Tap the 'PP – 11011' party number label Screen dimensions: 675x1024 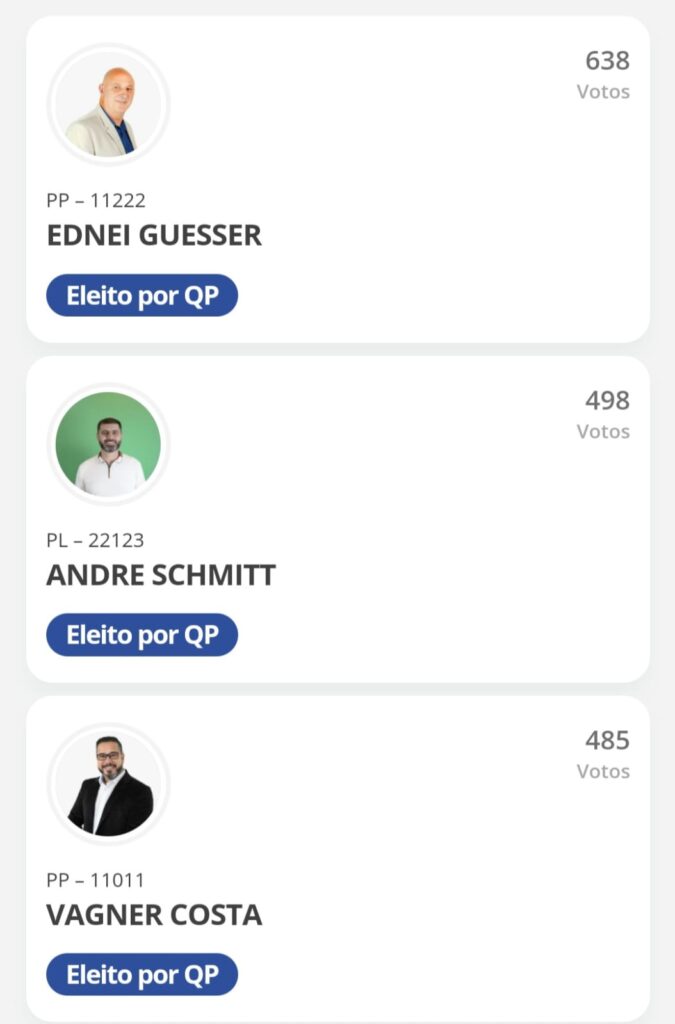(x=95, y=881)
